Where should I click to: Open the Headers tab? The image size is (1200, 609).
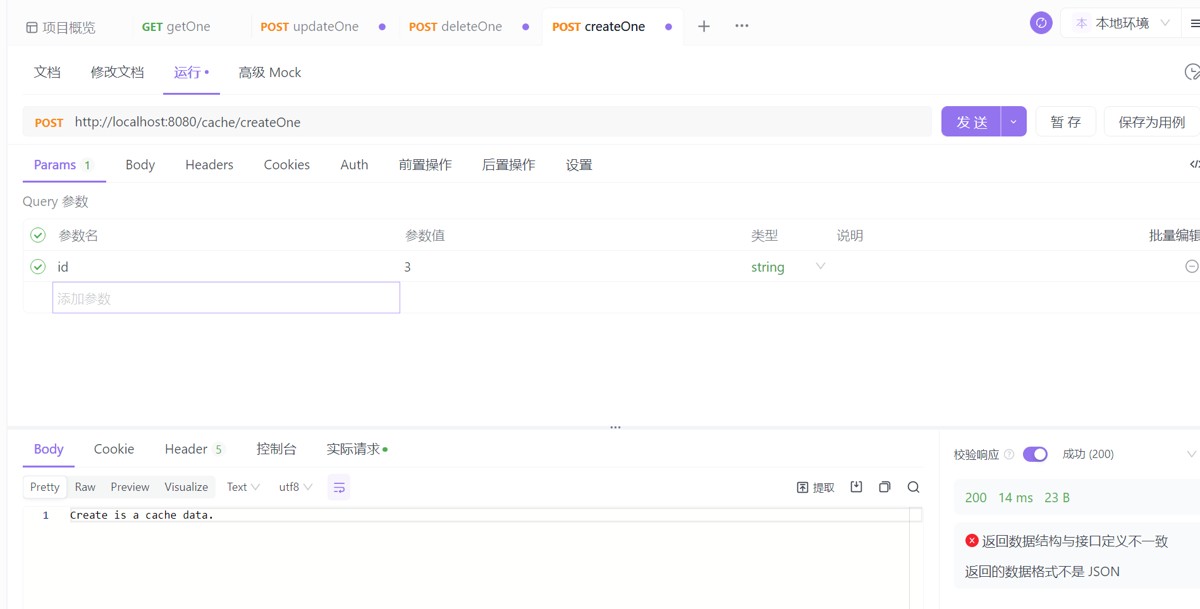(209, 165)
